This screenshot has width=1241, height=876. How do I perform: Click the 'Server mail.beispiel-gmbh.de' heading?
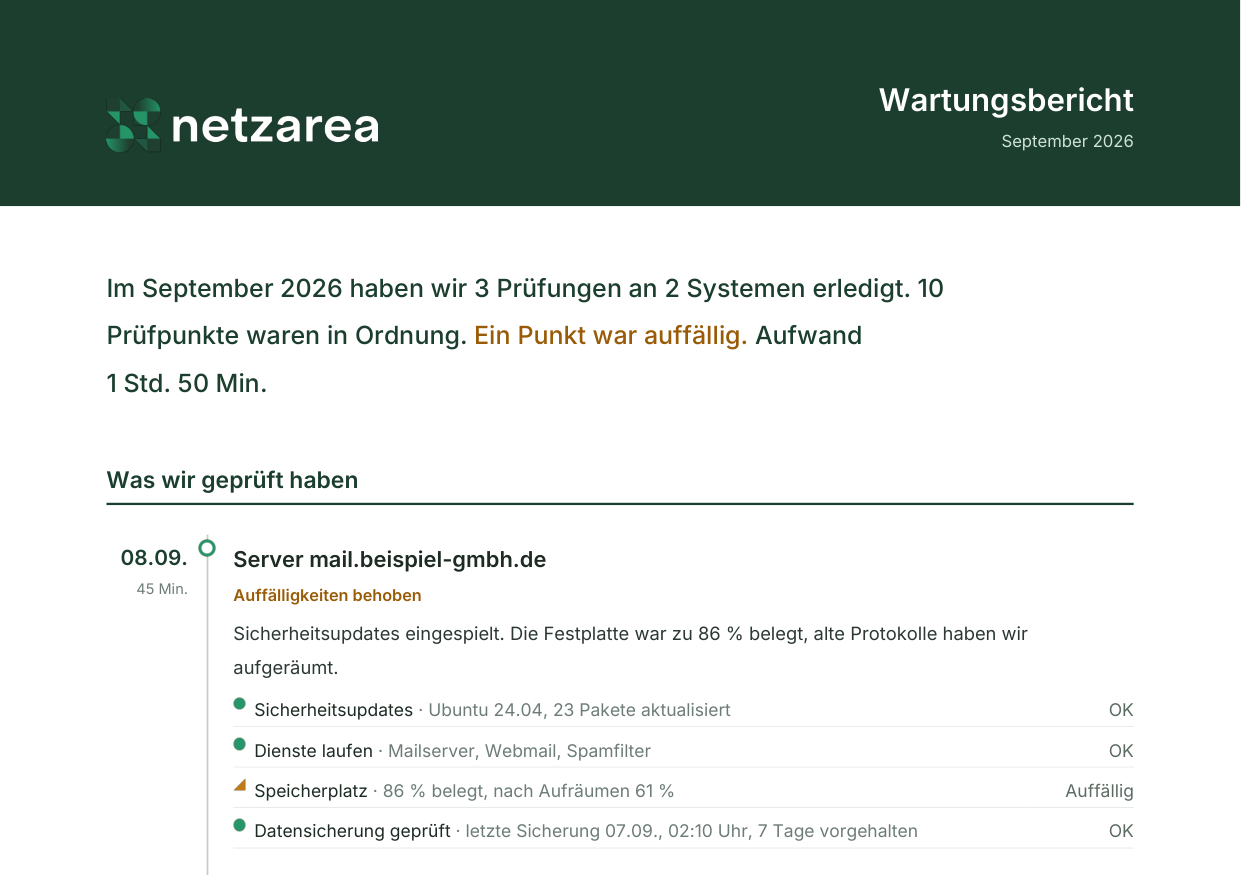pyautogui.click(x=390, y=559)
